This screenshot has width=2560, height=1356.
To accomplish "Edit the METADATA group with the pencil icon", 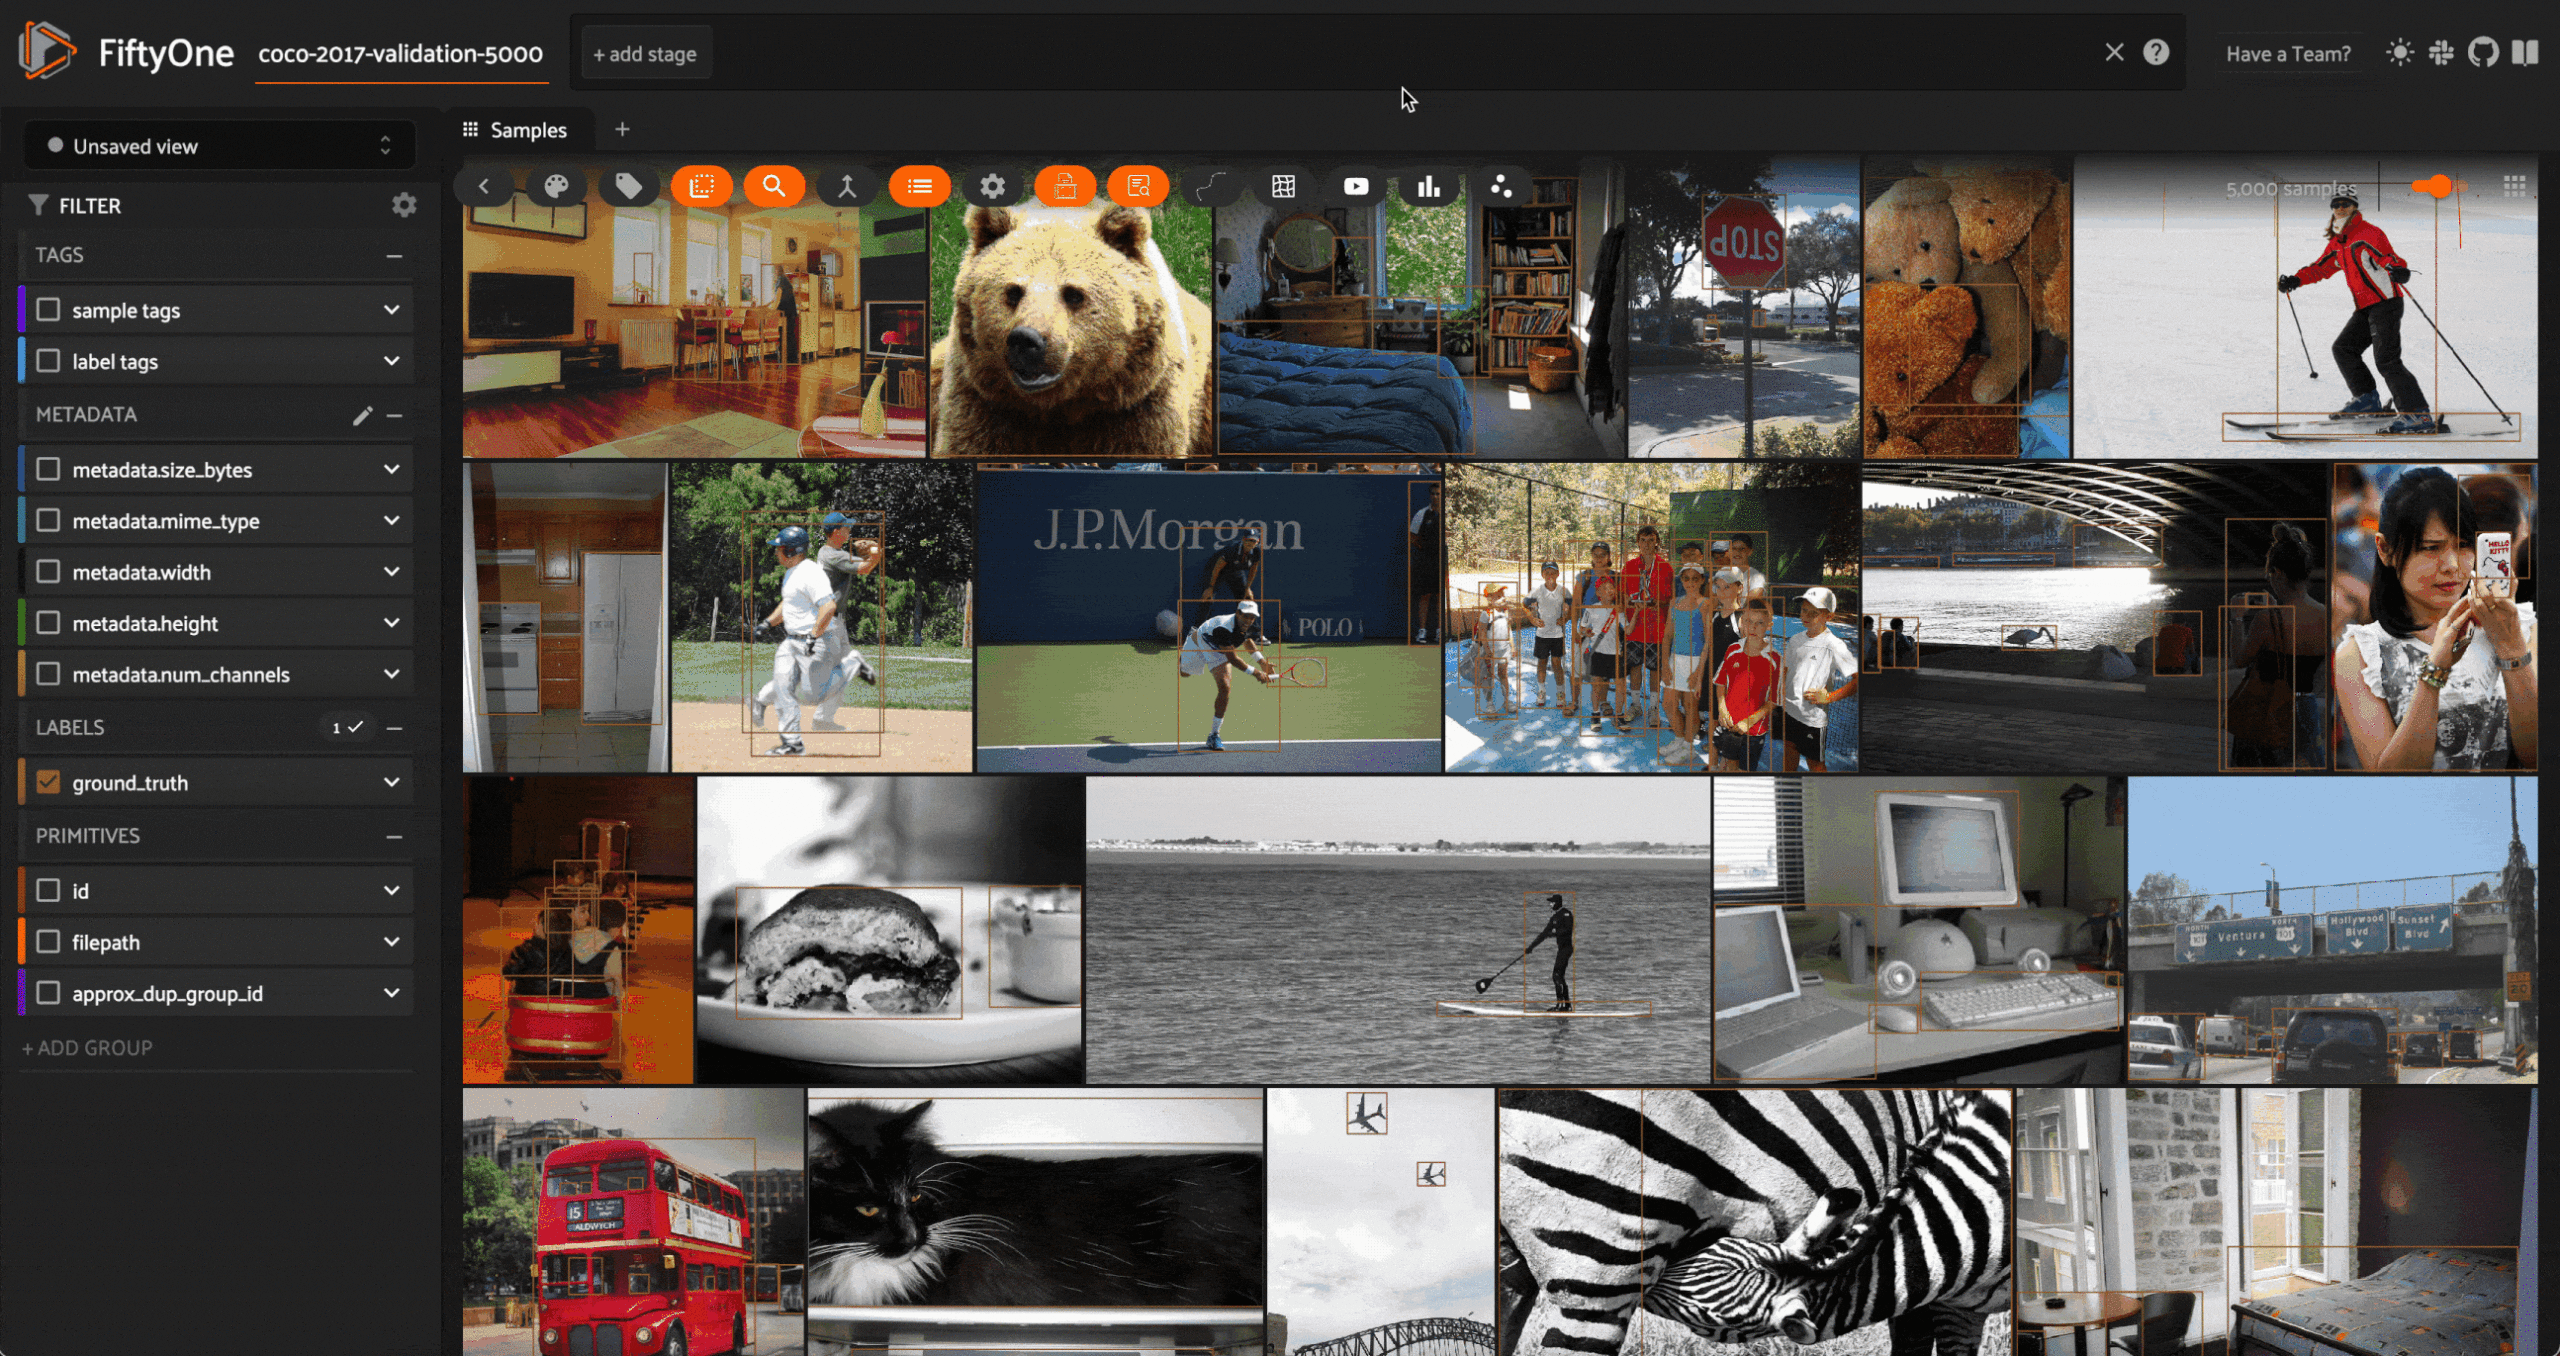I will click(362, 415).
